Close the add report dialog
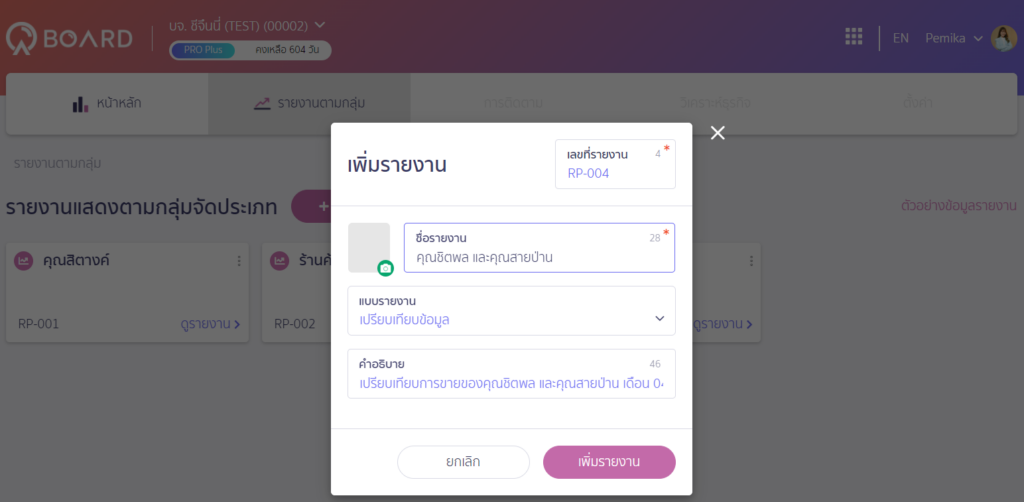The image size is (1024, 502). (x=717, y=133)
